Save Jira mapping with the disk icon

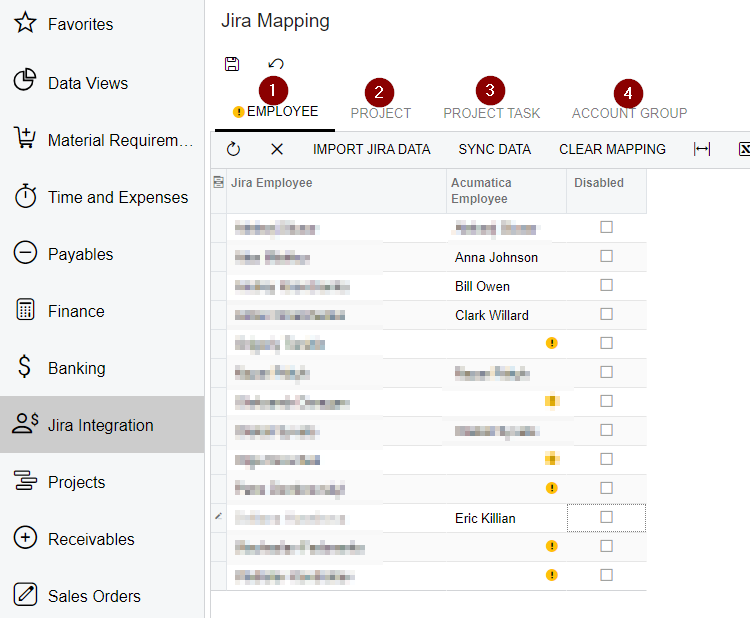[x=232, y=64]
